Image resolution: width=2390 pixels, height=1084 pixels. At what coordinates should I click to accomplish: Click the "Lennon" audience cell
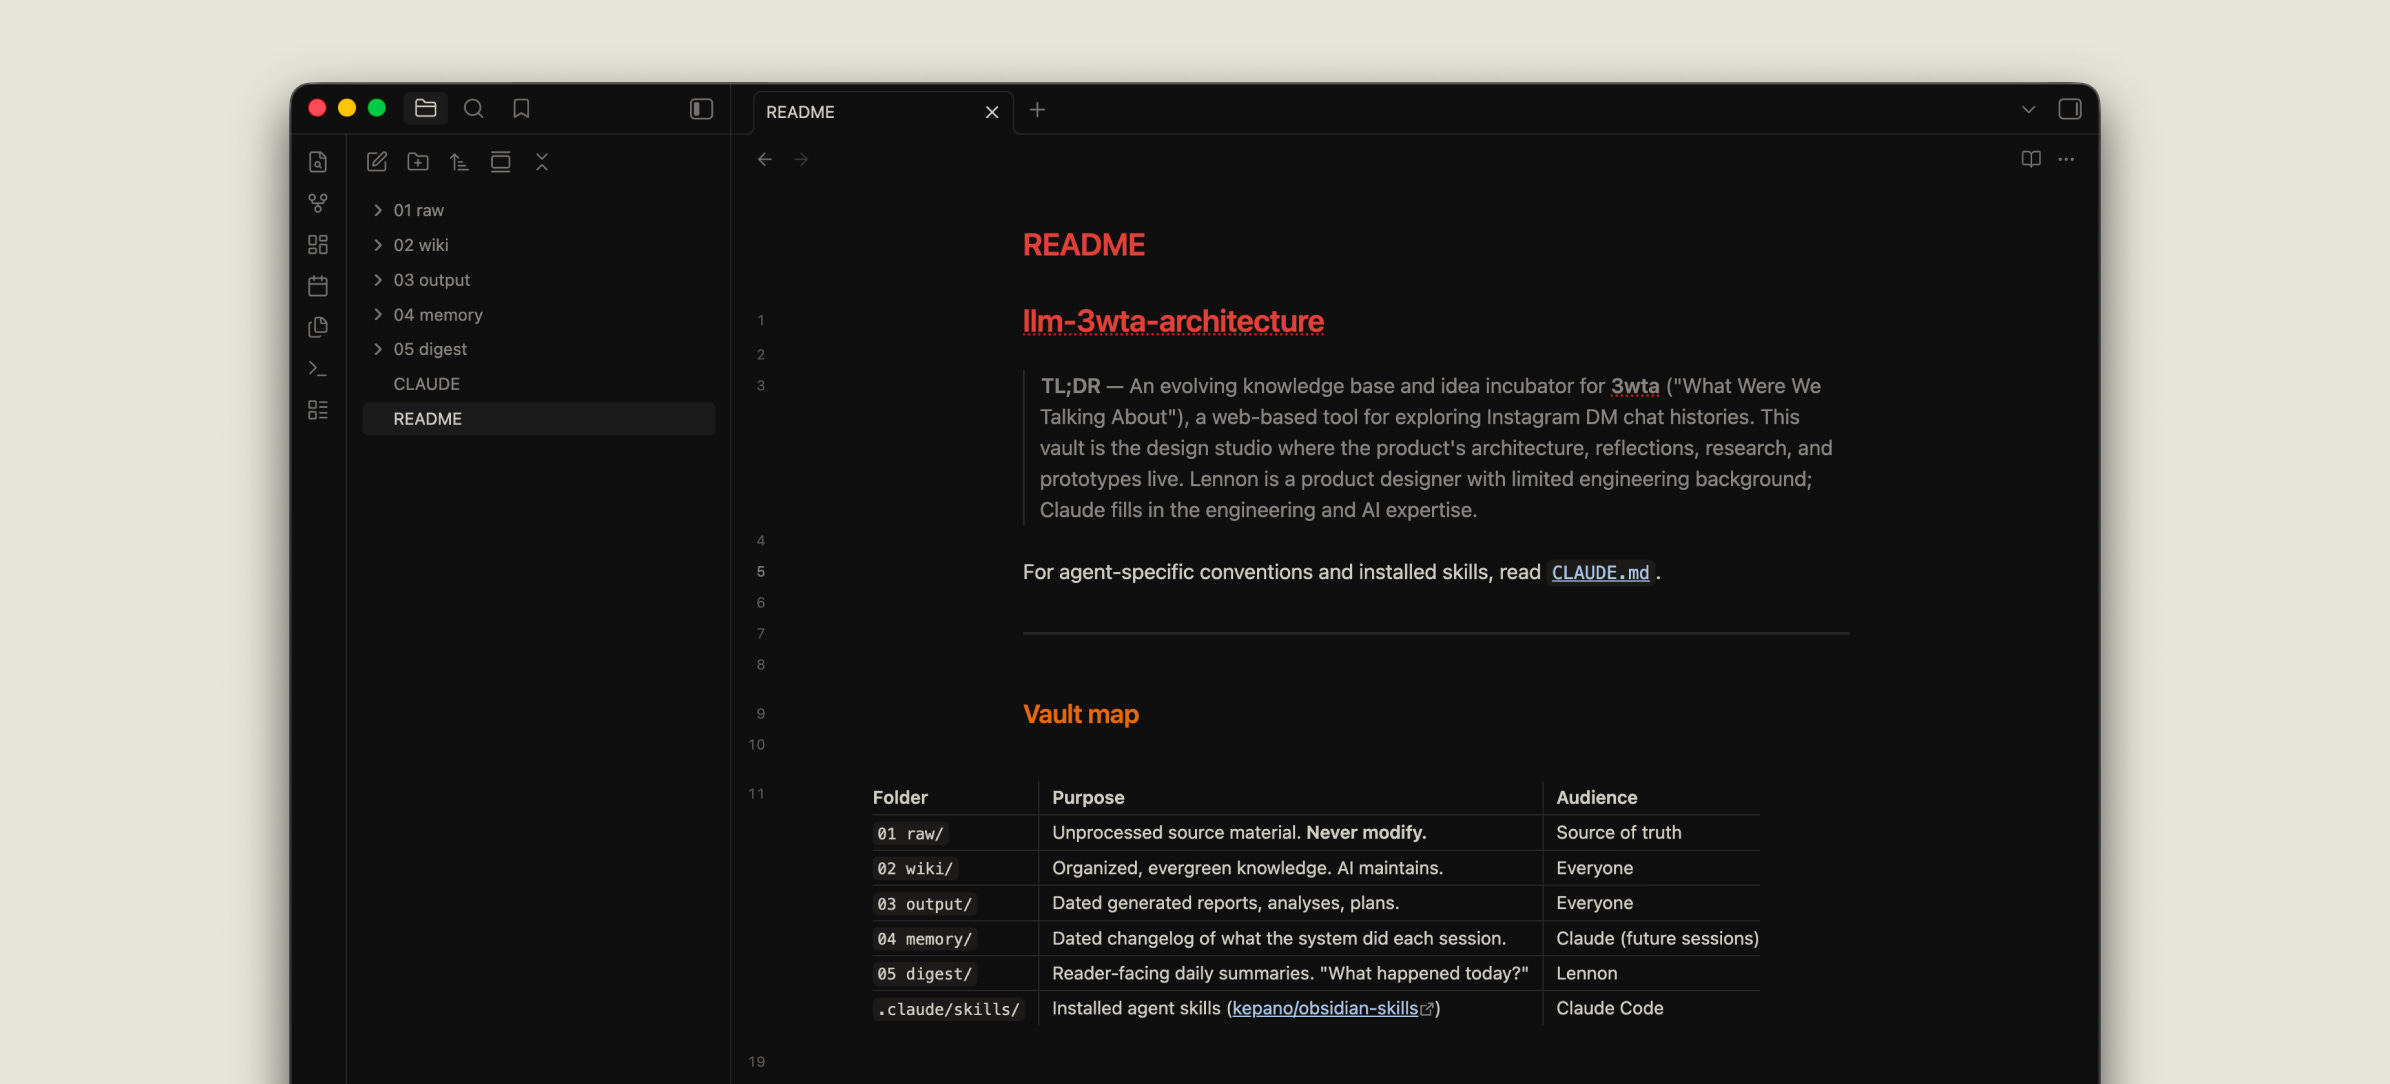[1587, 974]
